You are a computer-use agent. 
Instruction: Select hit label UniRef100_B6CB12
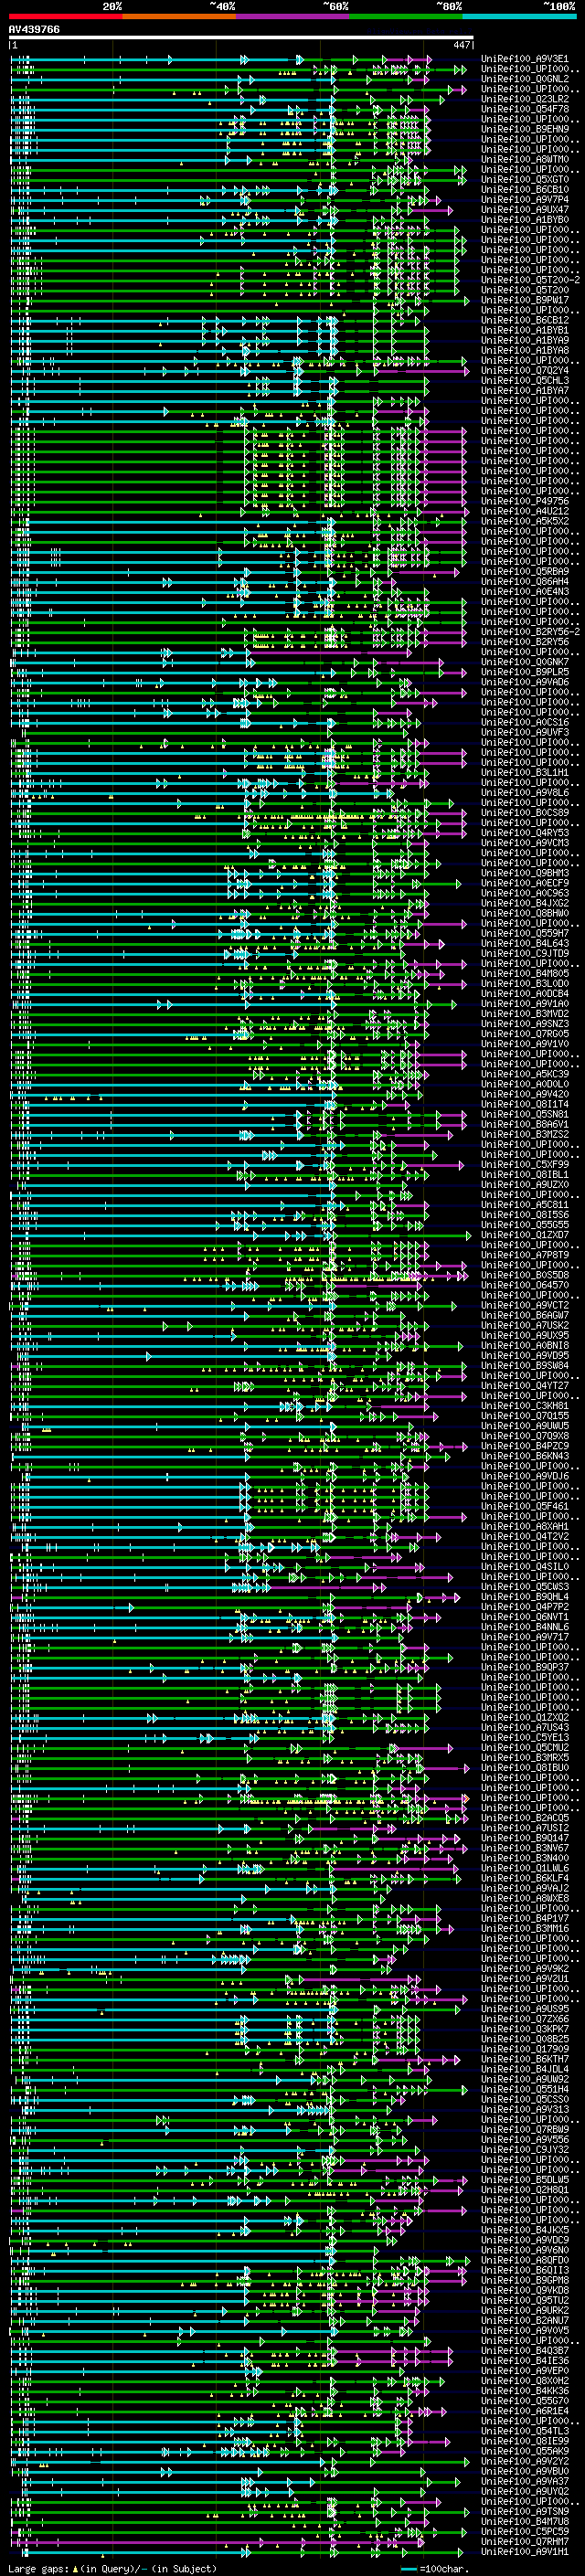coord(525,320)
